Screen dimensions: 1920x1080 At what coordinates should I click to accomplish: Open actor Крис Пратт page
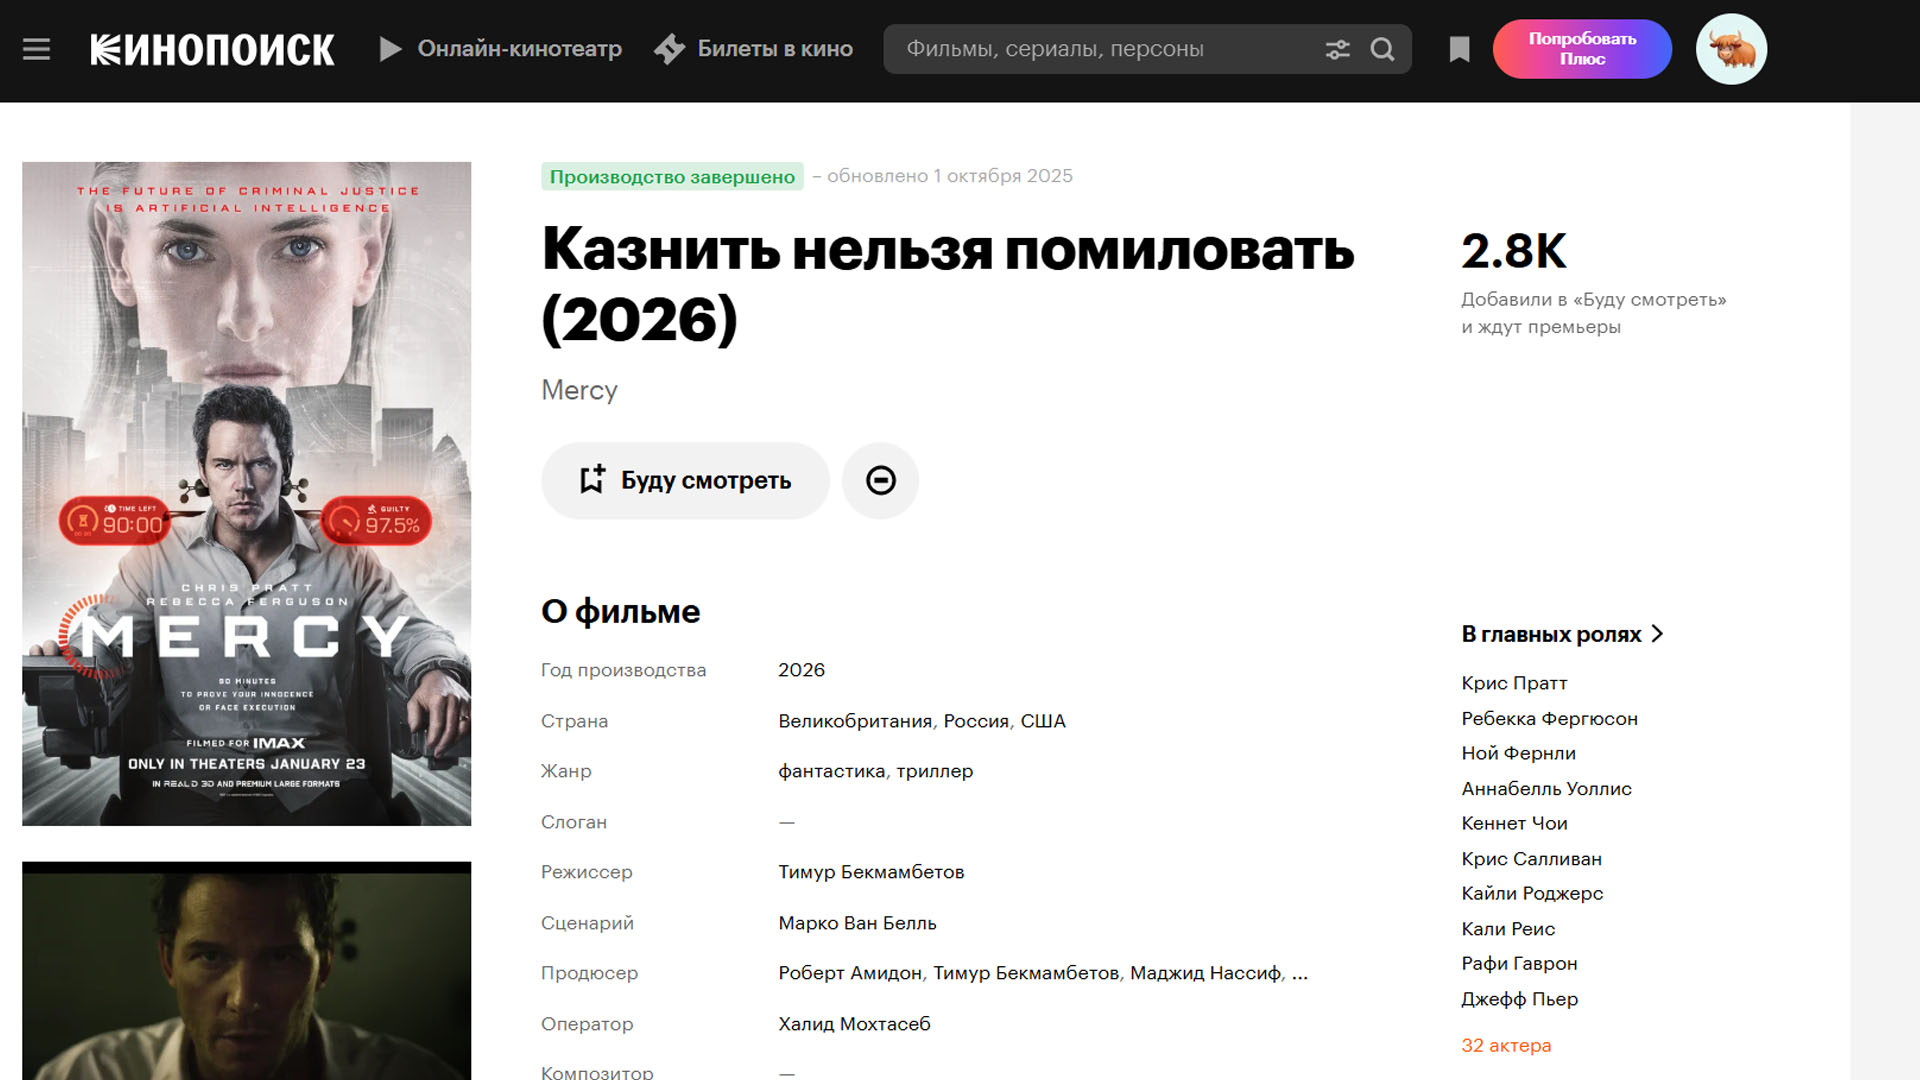tap(1514, 683)
